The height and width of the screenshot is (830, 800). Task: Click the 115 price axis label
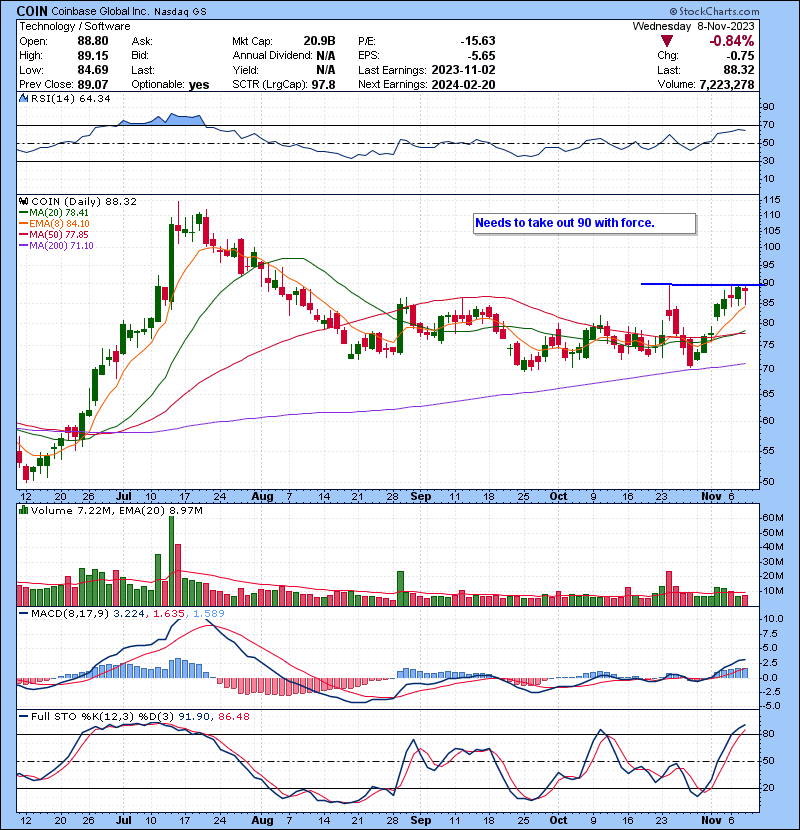tap(771, 200)
